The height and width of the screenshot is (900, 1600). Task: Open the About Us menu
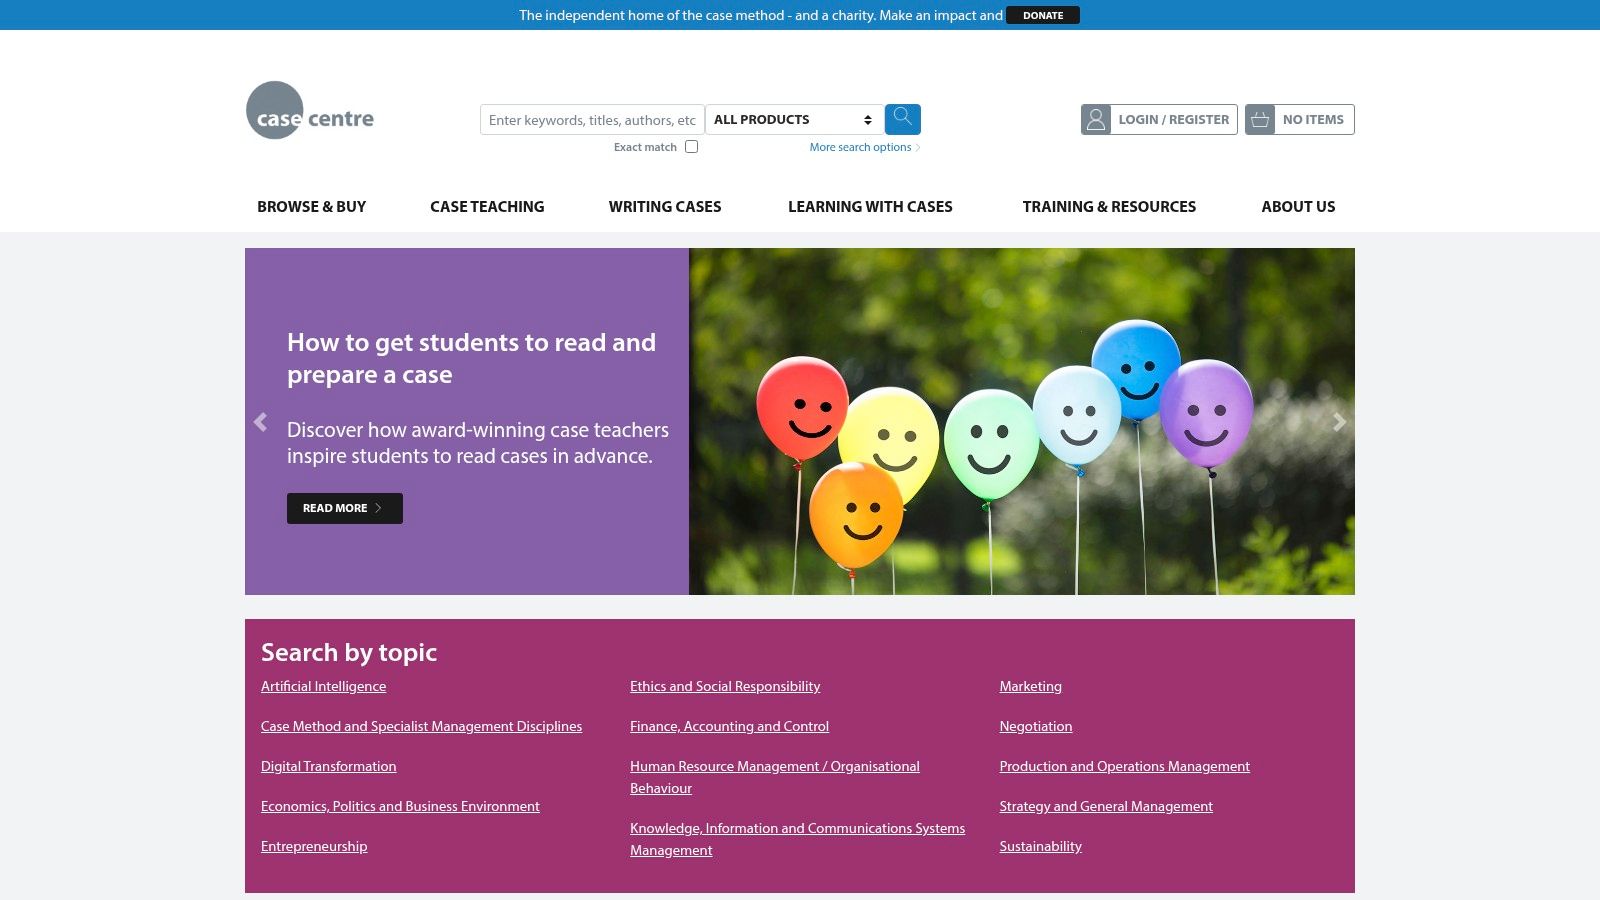pyautogui.click(x=1298, y=206)
